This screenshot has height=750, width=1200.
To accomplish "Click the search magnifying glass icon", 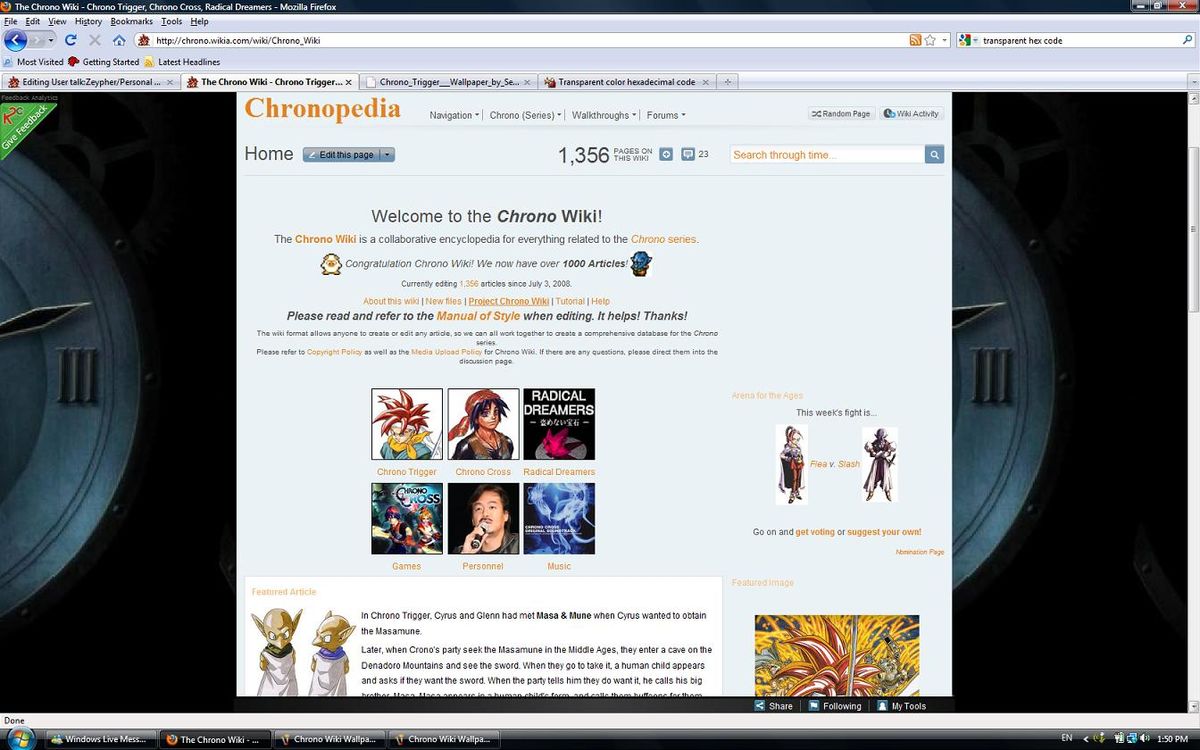I will 933,154.
